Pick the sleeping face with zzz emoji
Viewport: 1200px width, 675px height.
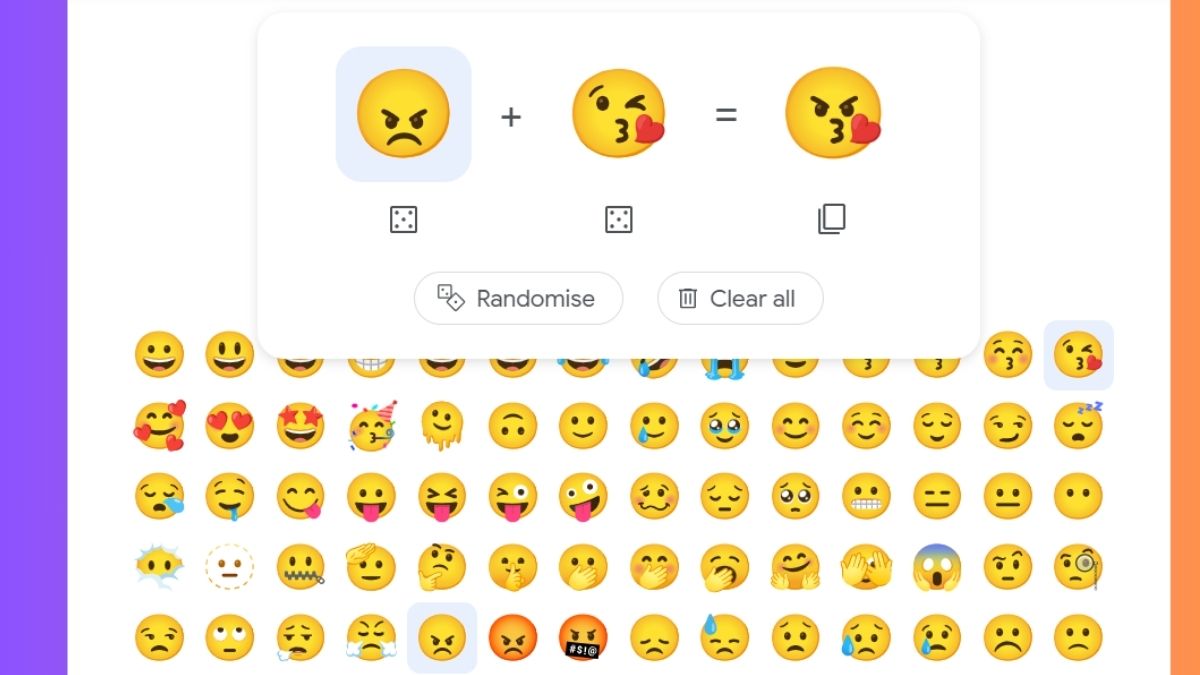pyautogui.click(x=1078, y=424)
